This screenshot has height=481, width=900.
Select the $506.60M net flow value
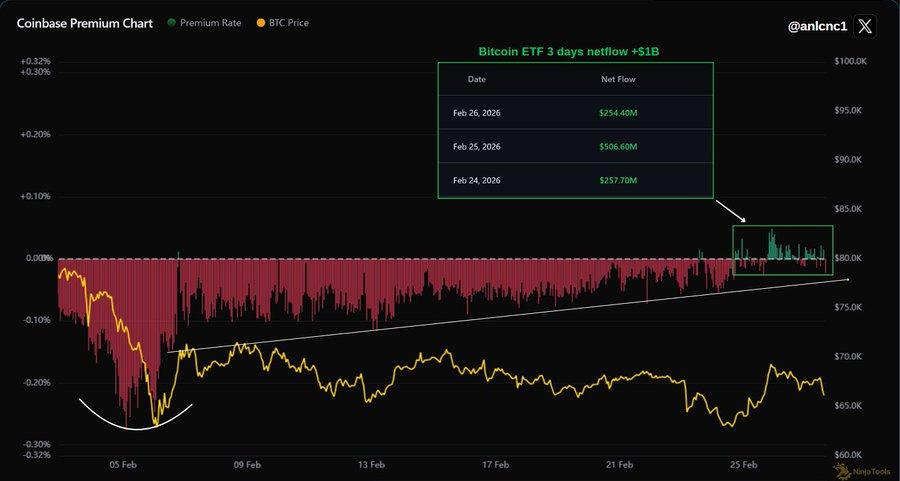coord(618,147)
